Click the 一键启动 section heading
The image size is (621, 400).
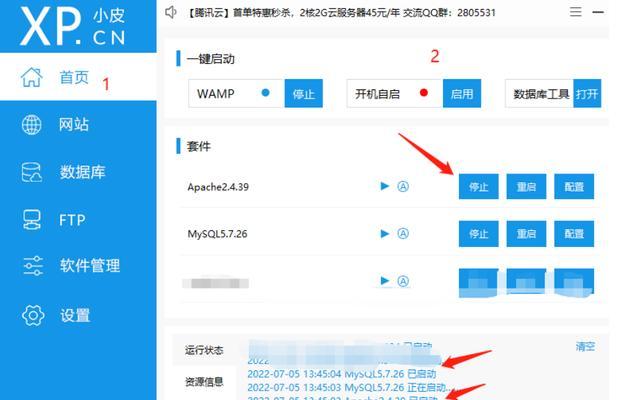click(x=211, y=59)
